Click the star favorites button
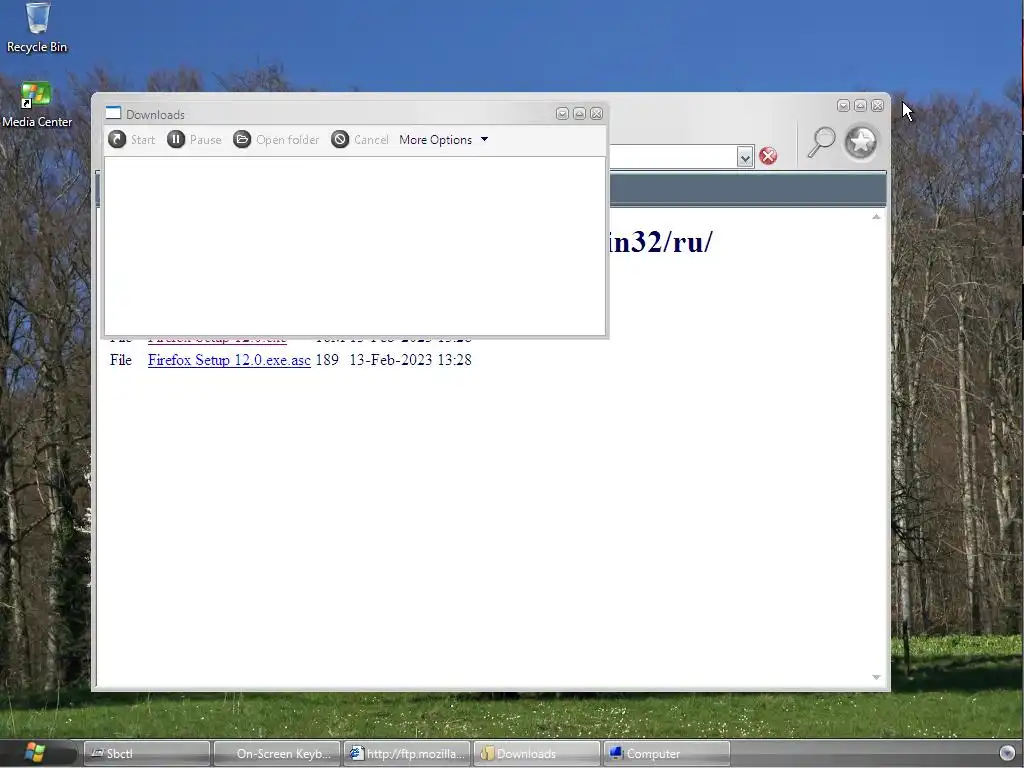1024x768 pixels. [x=861, y=142]
